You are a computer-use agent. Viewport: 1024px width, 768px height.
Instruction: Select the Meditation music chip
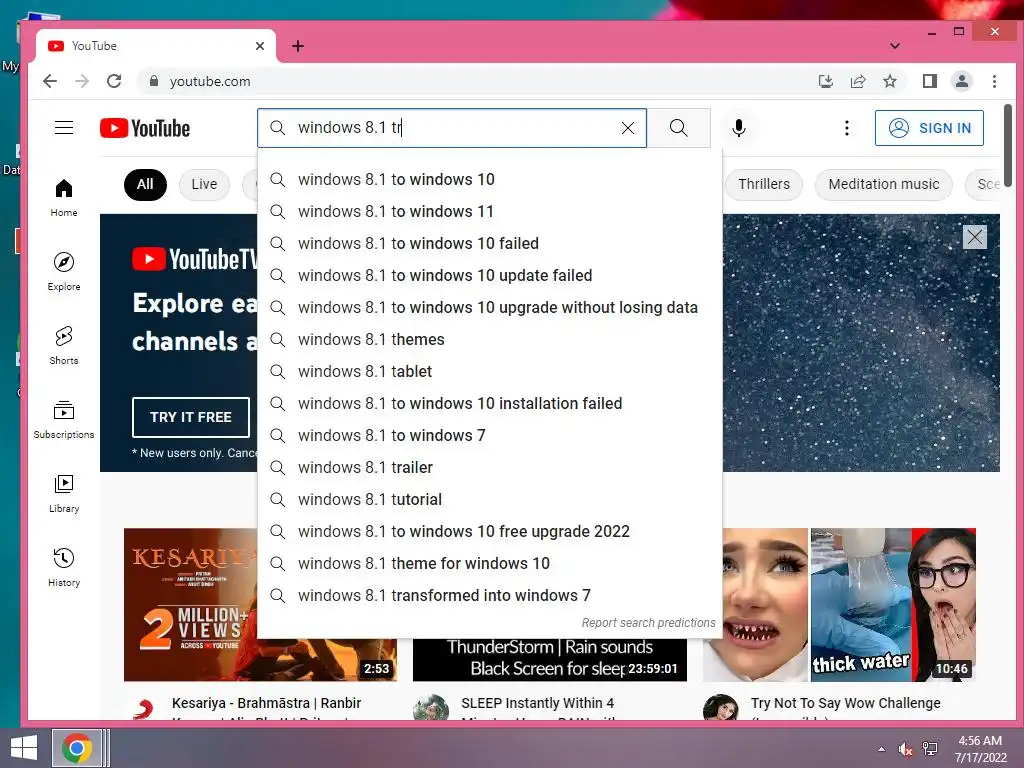click(884, 184)
